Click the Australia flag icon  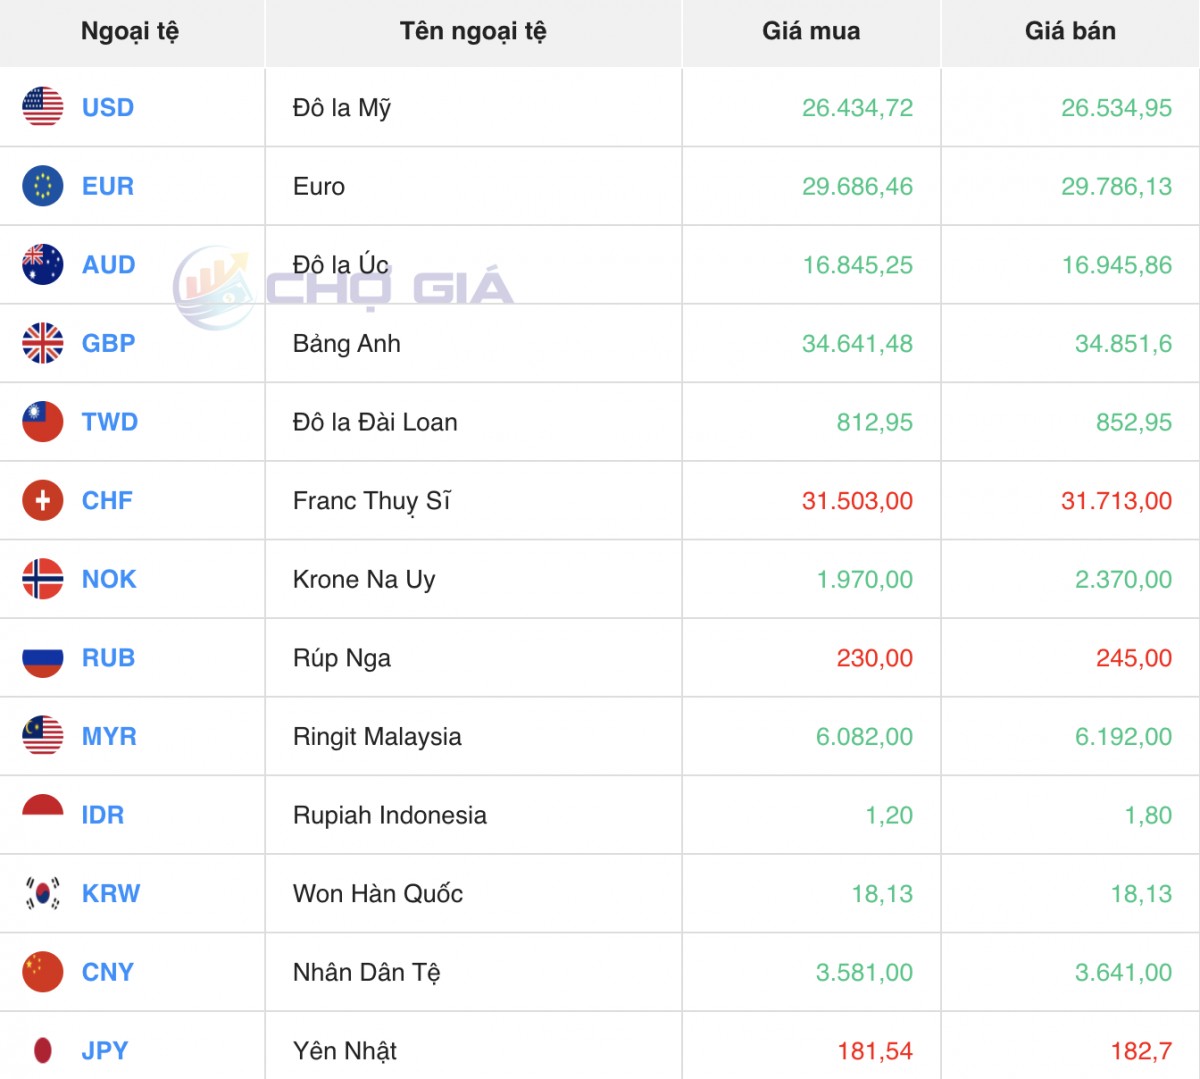tap(42, 265)
